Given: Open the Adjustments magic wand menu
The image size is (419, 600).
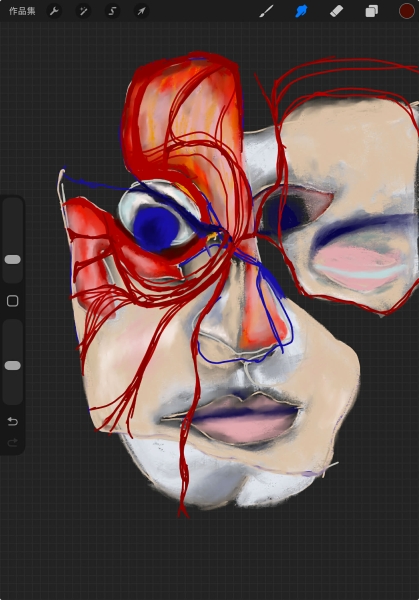Looking at the screenshot, I should coord(83,11).
